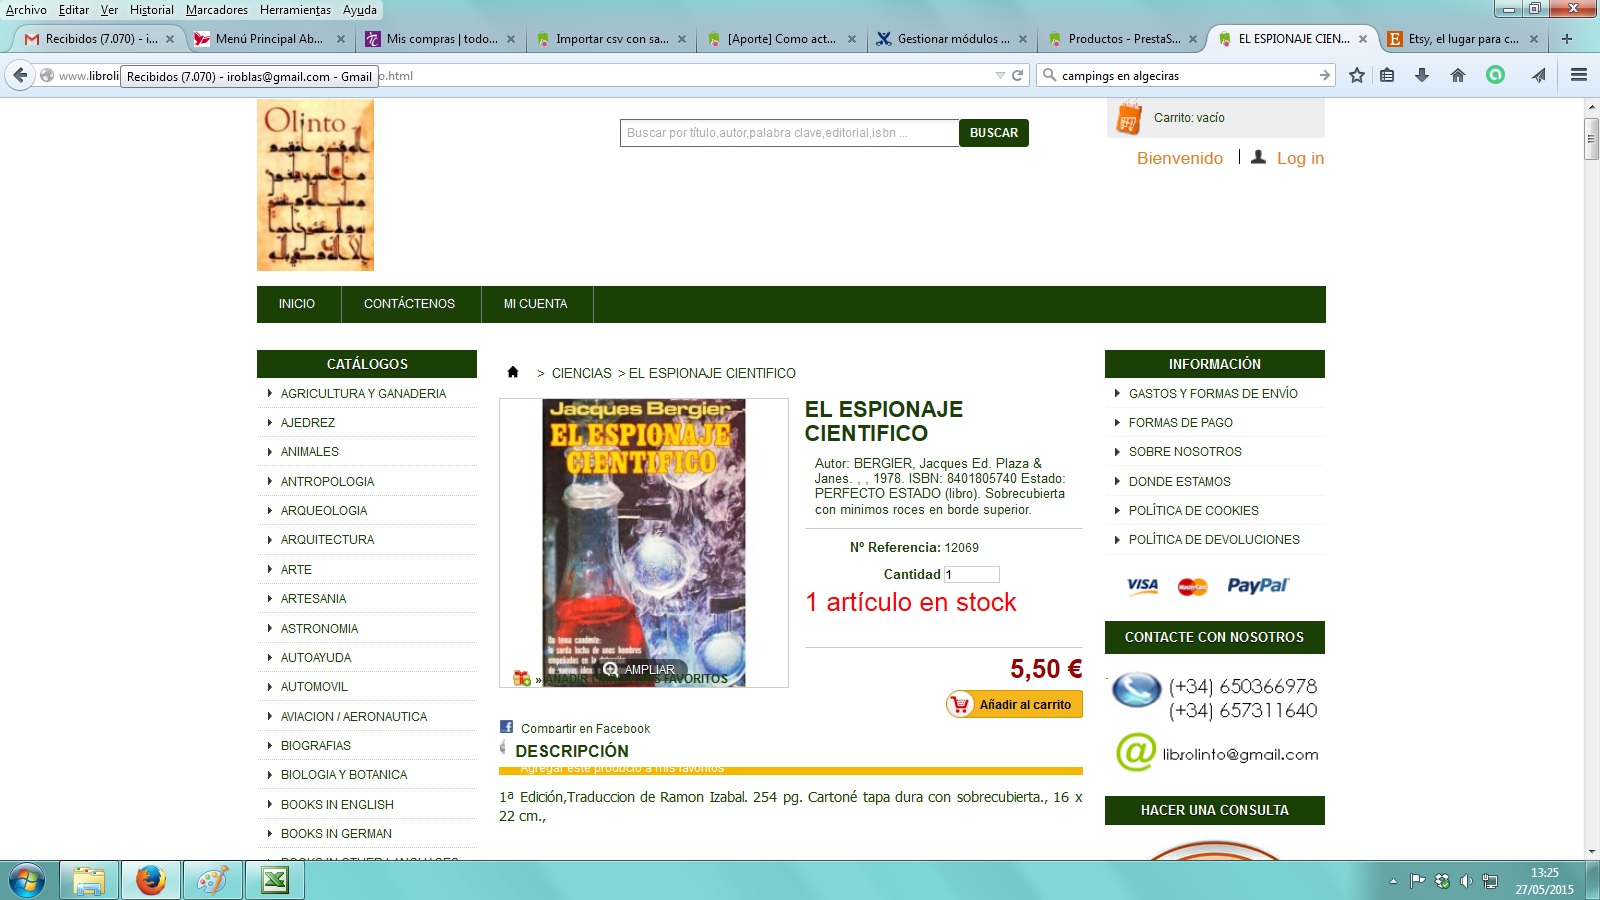Open the Herramientas menu
Image resolution: width=1600 pixels, height=900 pixels.
[295, 10]
